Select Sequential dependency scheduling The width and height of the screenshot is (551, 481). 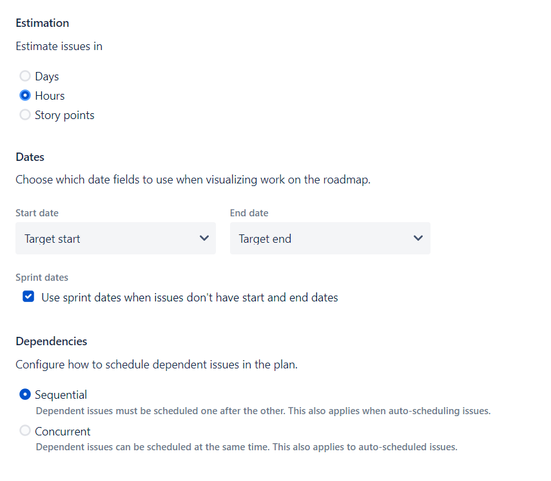(25, 394)
